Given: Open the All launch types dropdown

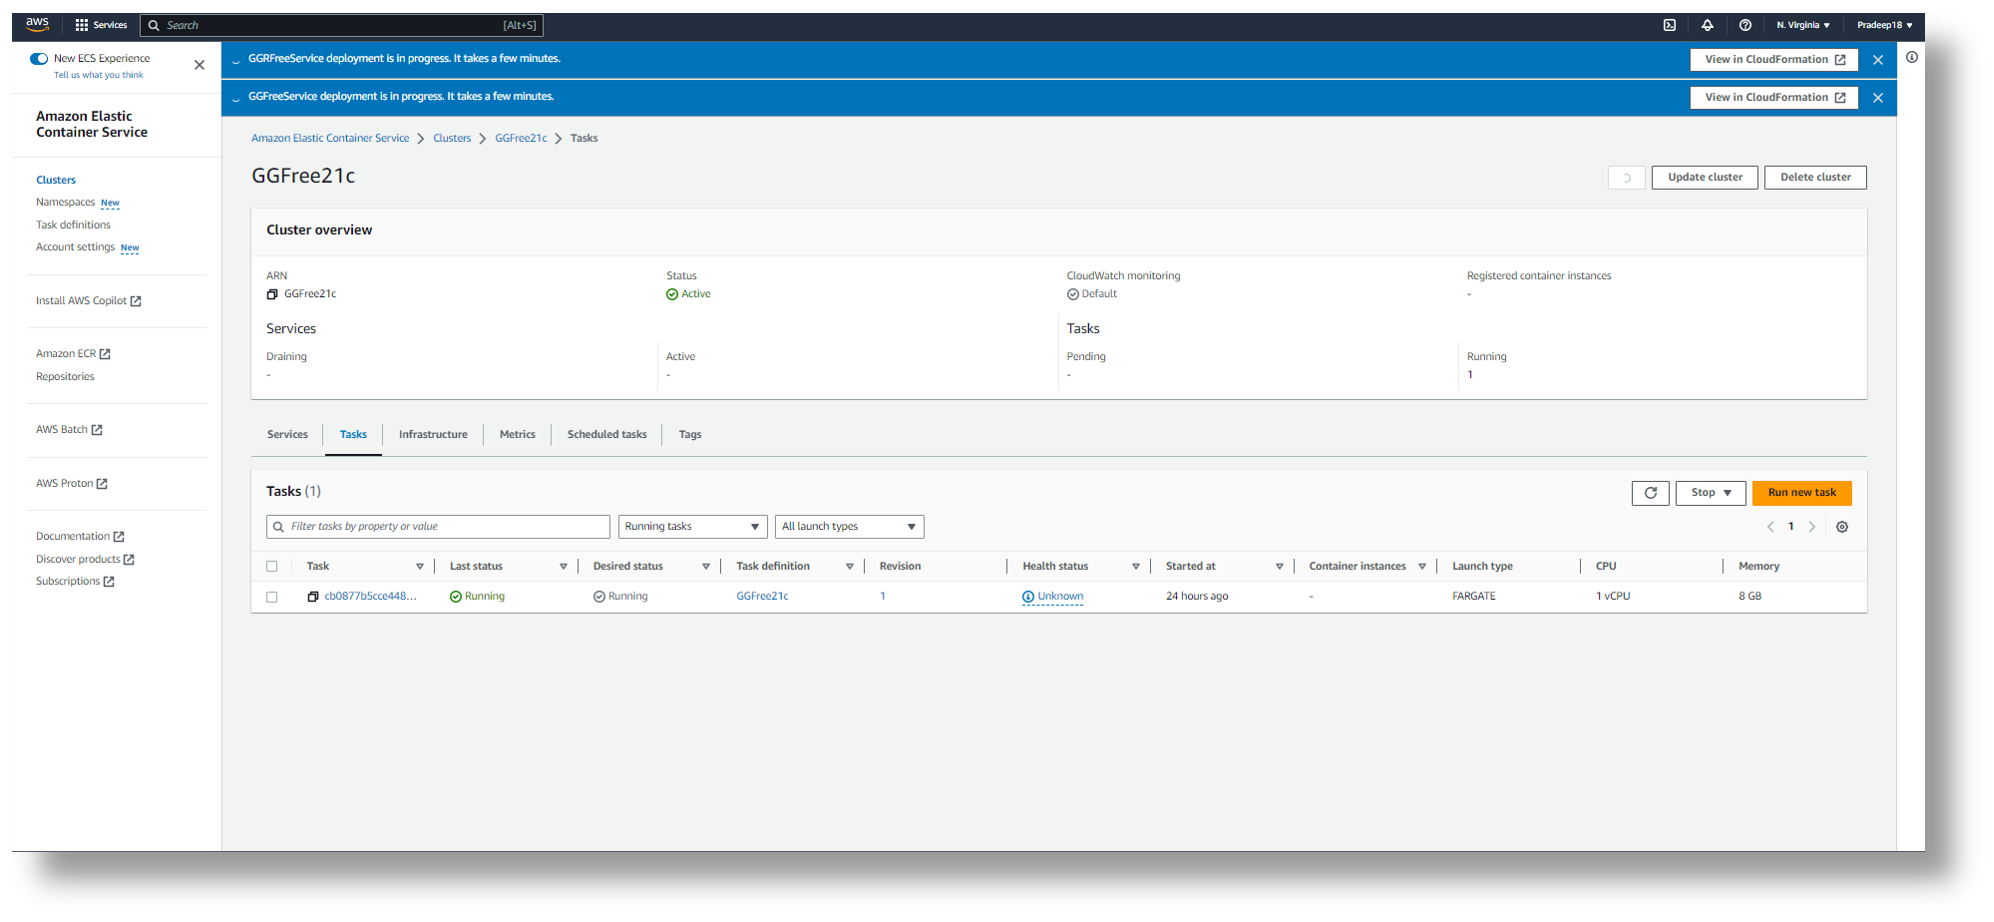Looking at the screenshot, I should pyautogui.click(x=849, y=527).
